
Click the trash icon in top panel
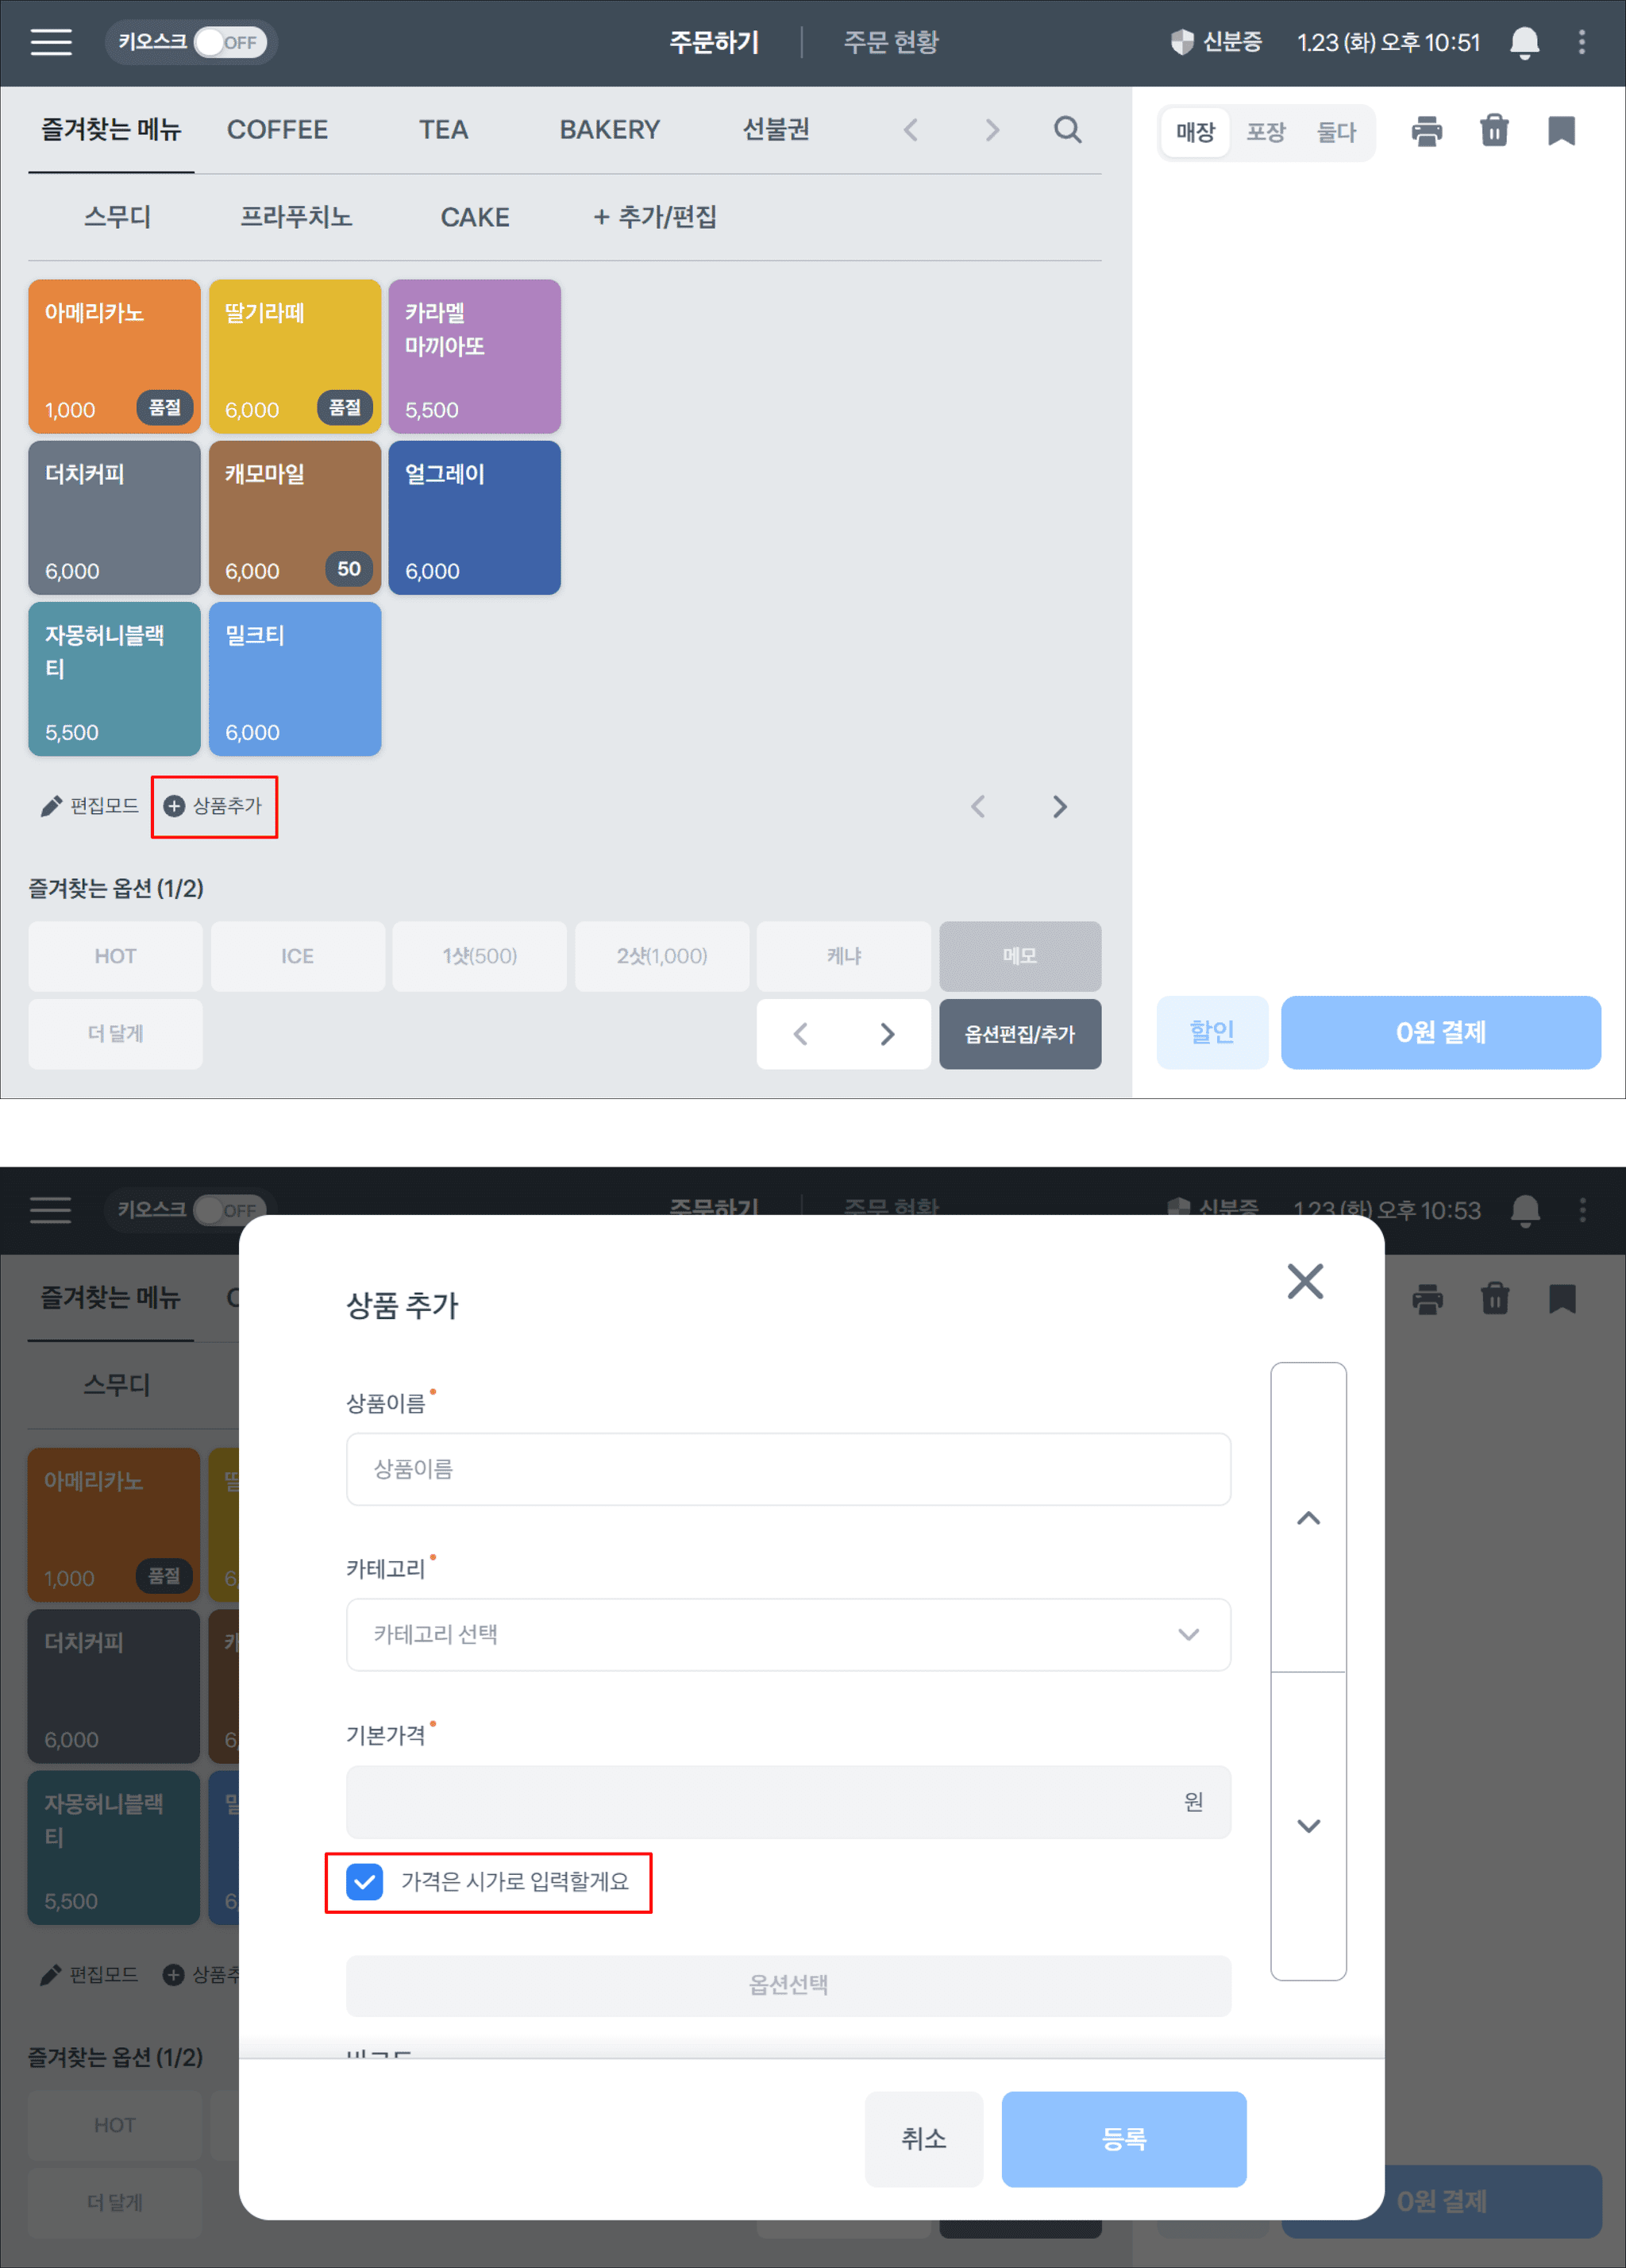click(1494, 131)
